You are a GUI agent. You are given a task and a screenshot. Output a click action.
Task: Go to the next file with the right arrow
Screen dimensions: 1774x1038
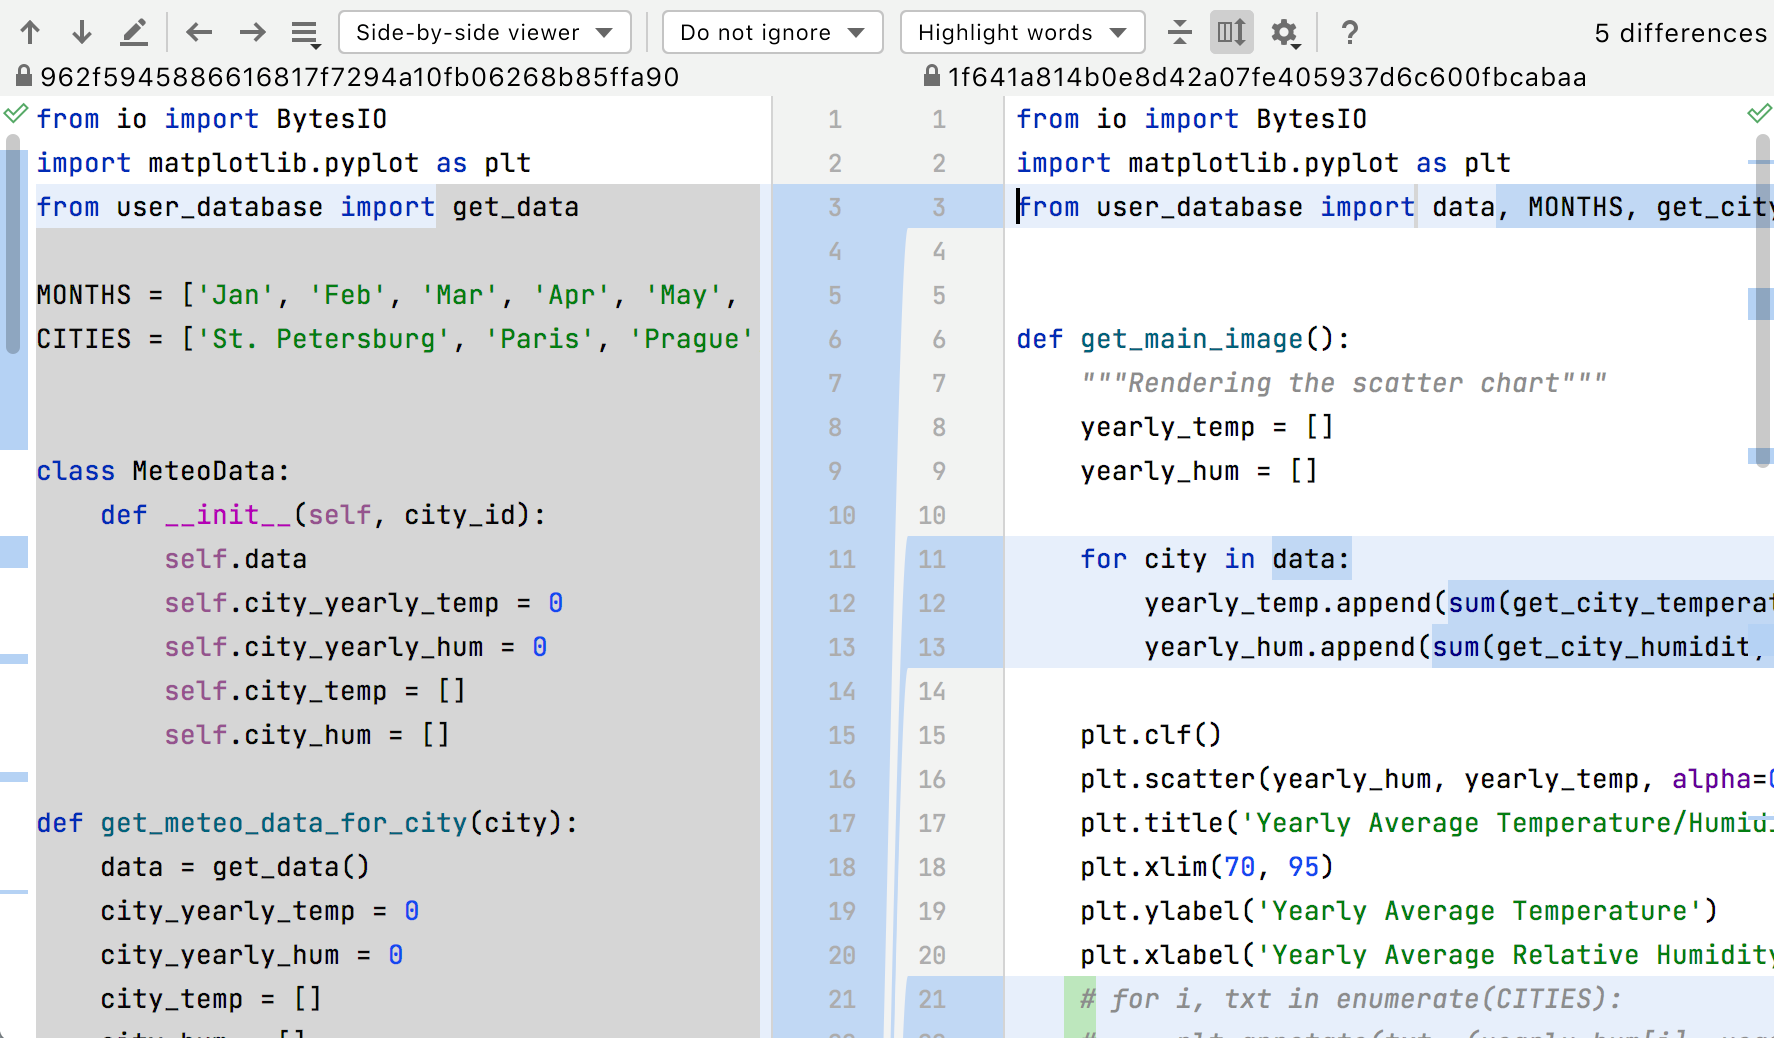pyautogui.click(x=252, y=32)
